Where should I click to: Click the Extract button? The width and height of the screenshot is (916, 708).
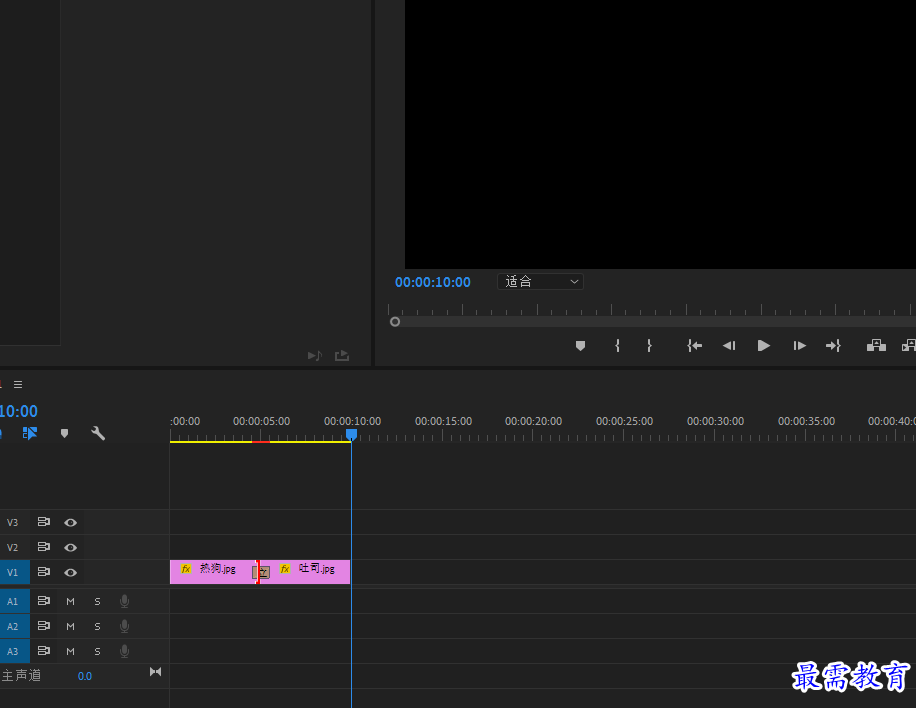click(x=909, y=345)
